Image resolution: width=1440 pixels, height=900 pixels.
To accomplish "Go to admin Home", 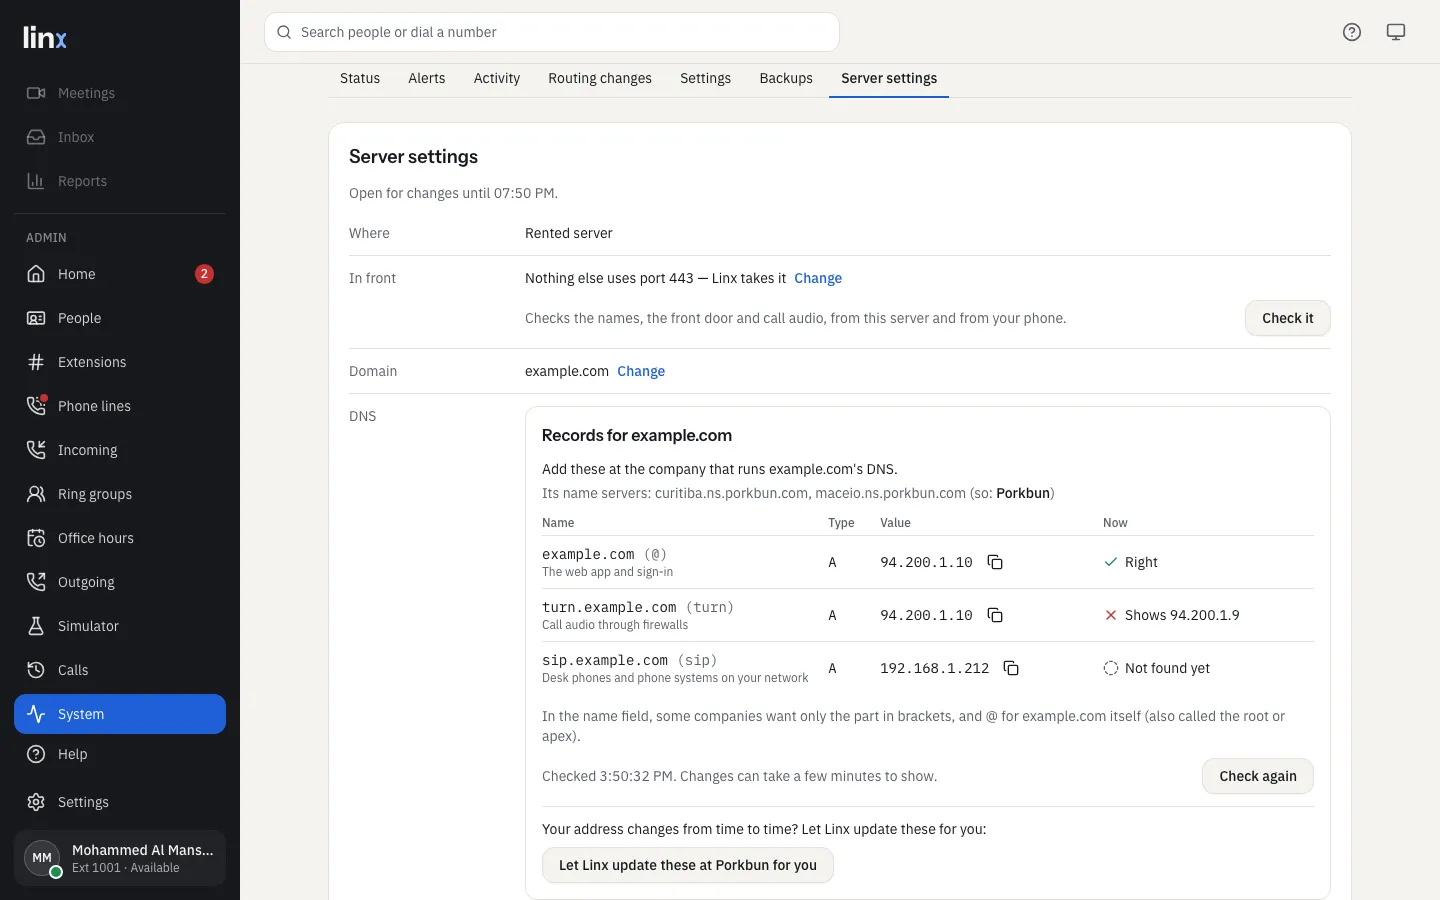I will tap(120, 274).
